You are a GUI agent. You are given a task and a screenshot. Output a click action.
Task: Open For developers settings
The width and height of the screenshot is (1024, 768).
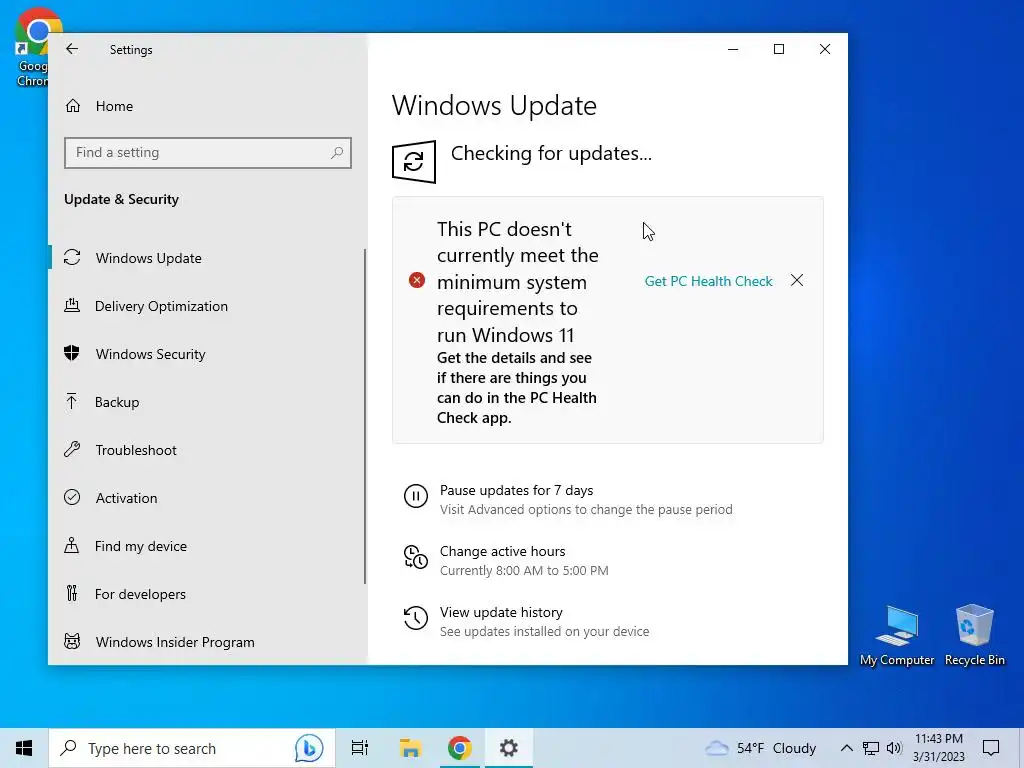pyautogui.click(x=206, y=594)
